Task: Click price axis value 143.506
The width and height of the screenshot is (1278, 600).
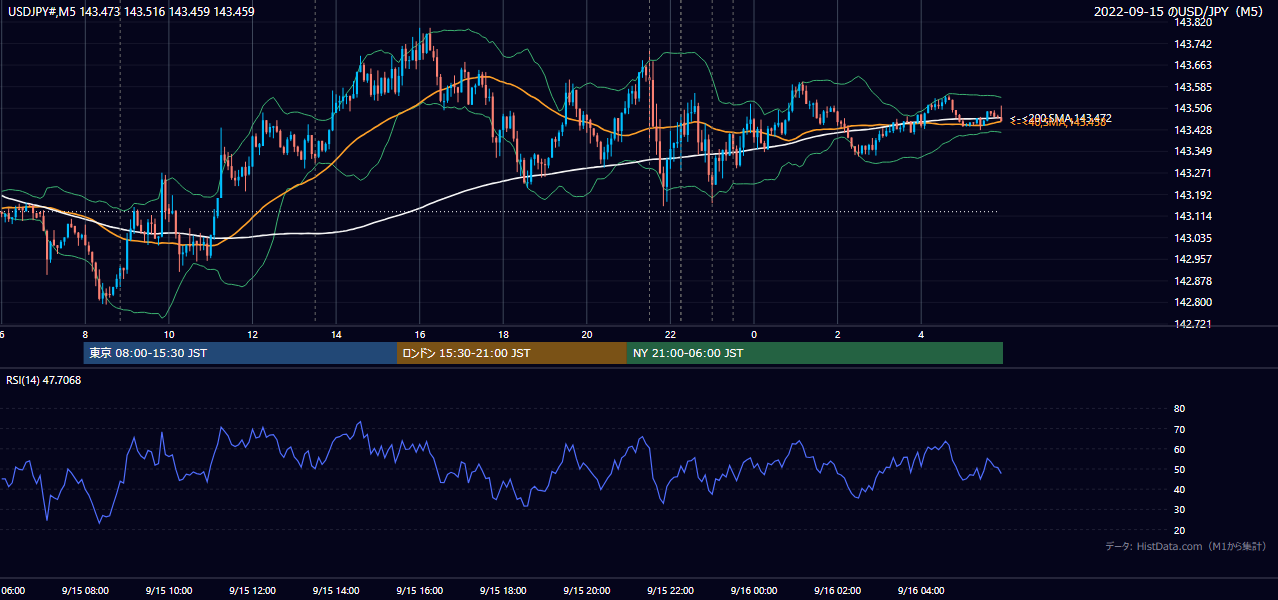Action: point(1192,108)
